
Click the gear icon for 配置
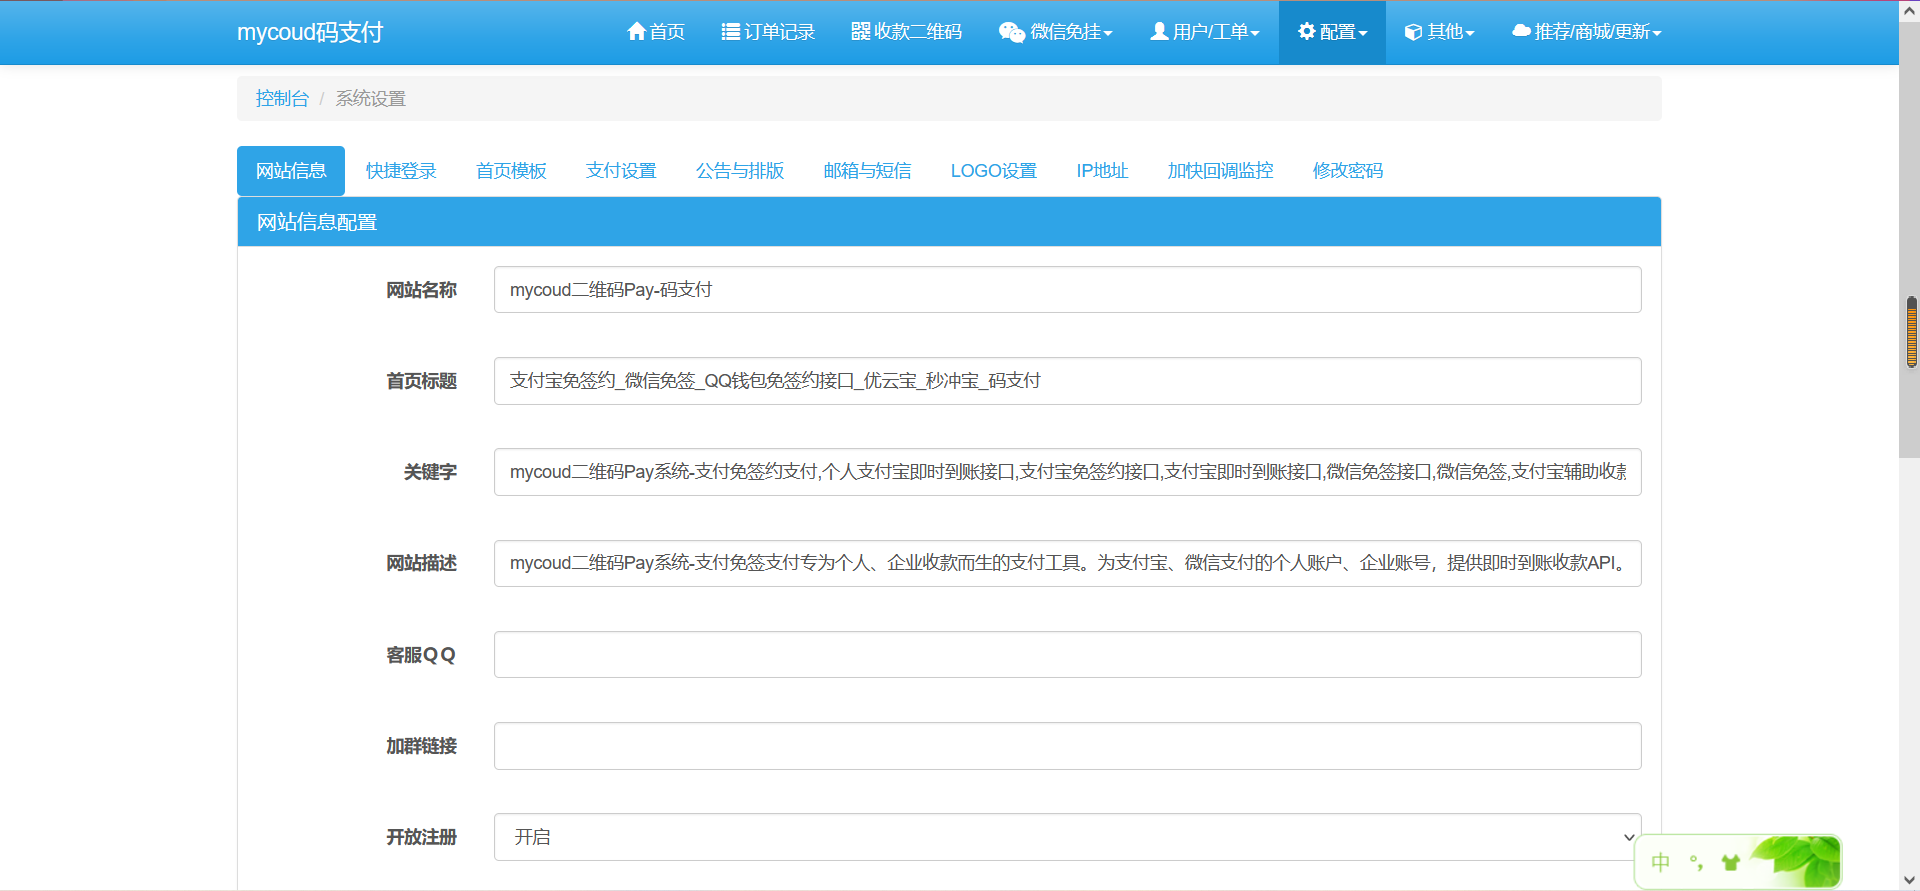1306,32
